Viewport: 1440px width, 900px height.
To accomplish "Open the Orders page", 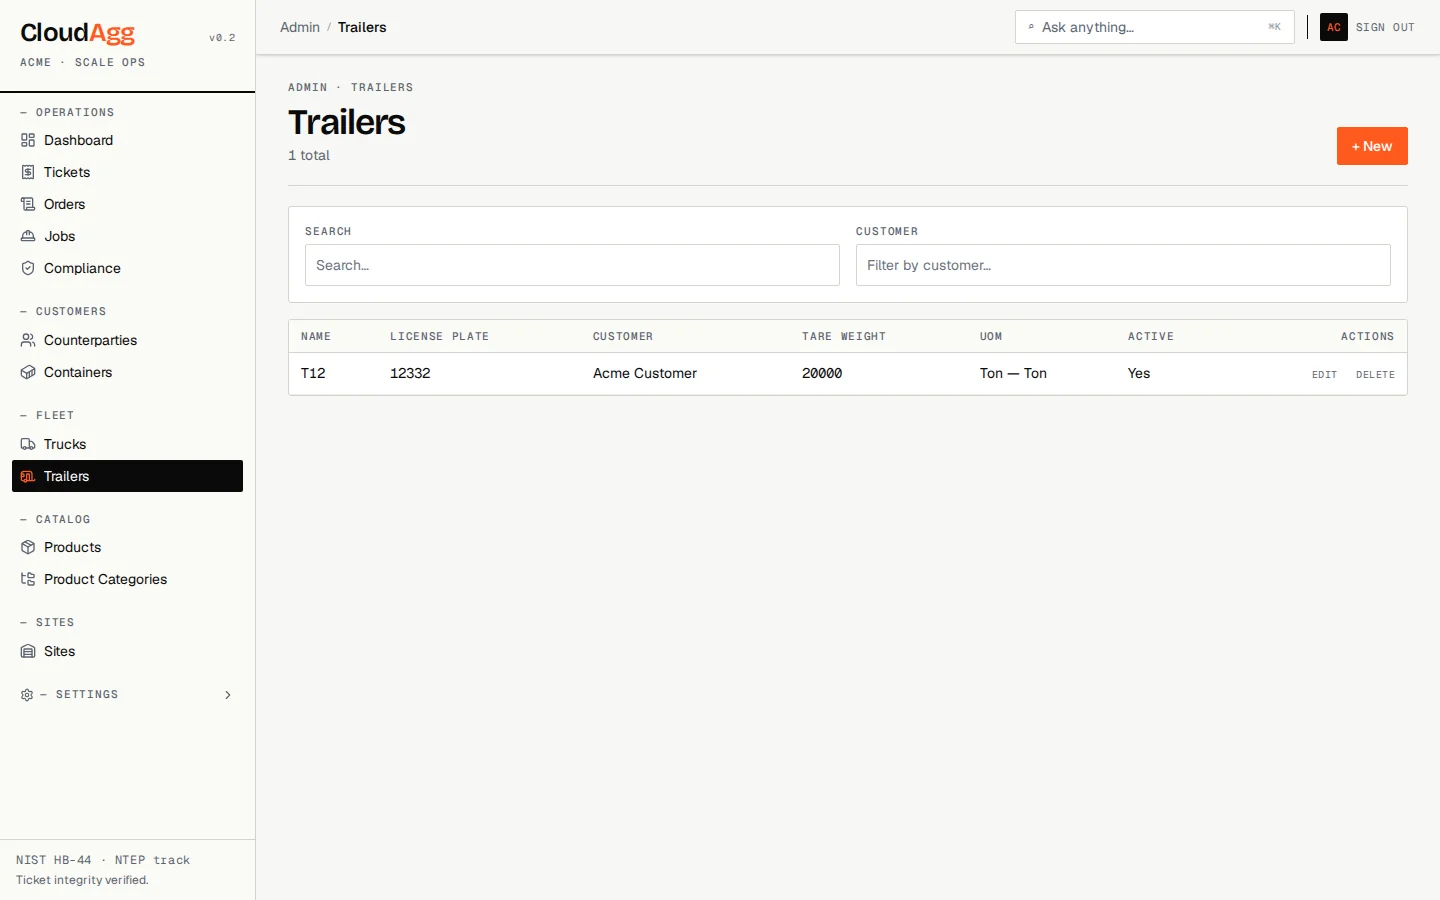I will click(127, 204).
